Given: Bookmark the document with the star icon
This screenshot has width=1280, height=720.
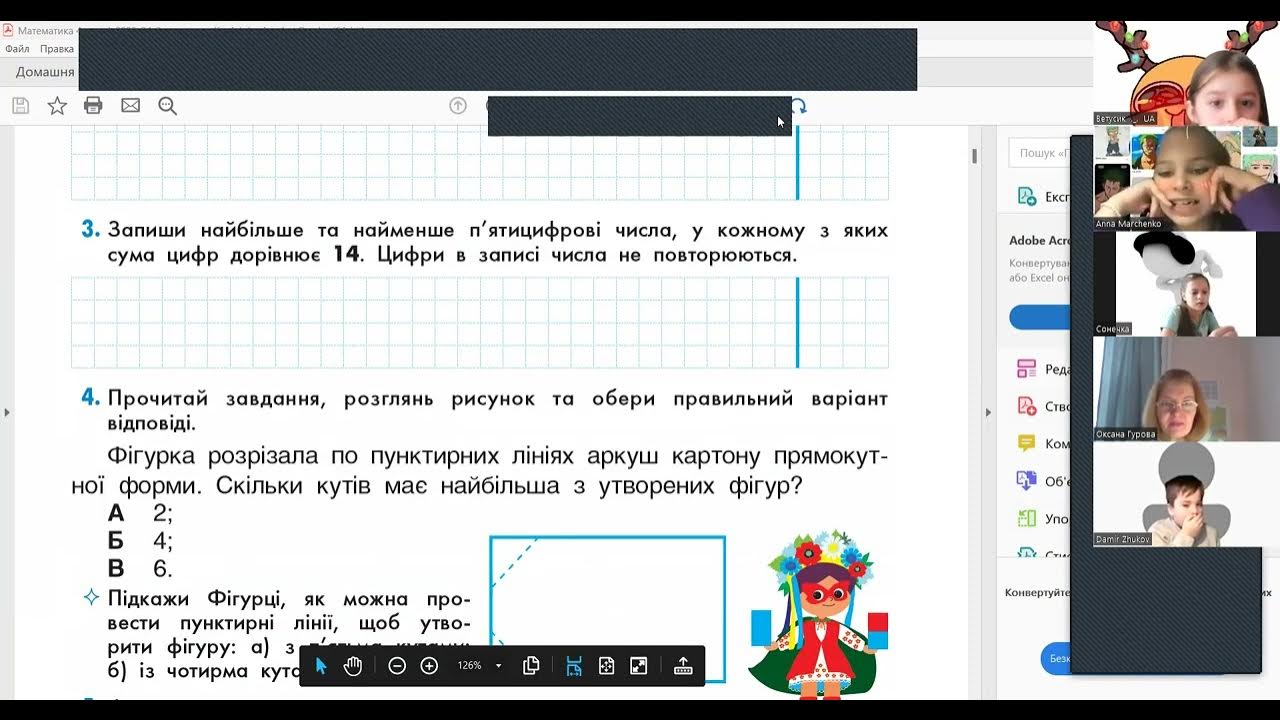Looking at the screenshot, I should [57, 106].
